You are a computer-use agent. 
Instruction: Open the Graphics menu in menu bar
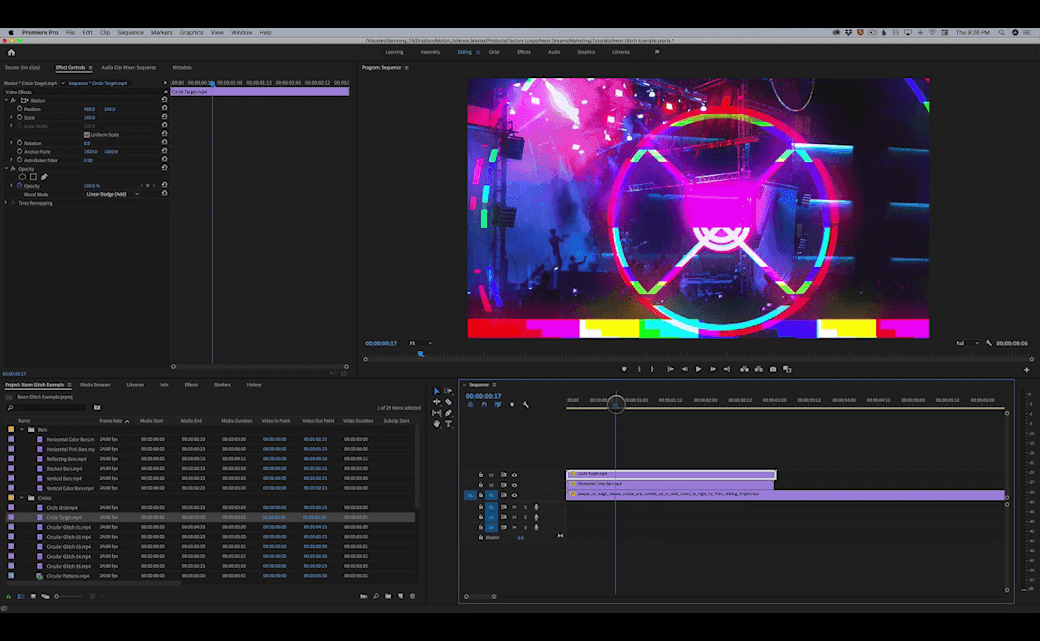click(191, 33)
